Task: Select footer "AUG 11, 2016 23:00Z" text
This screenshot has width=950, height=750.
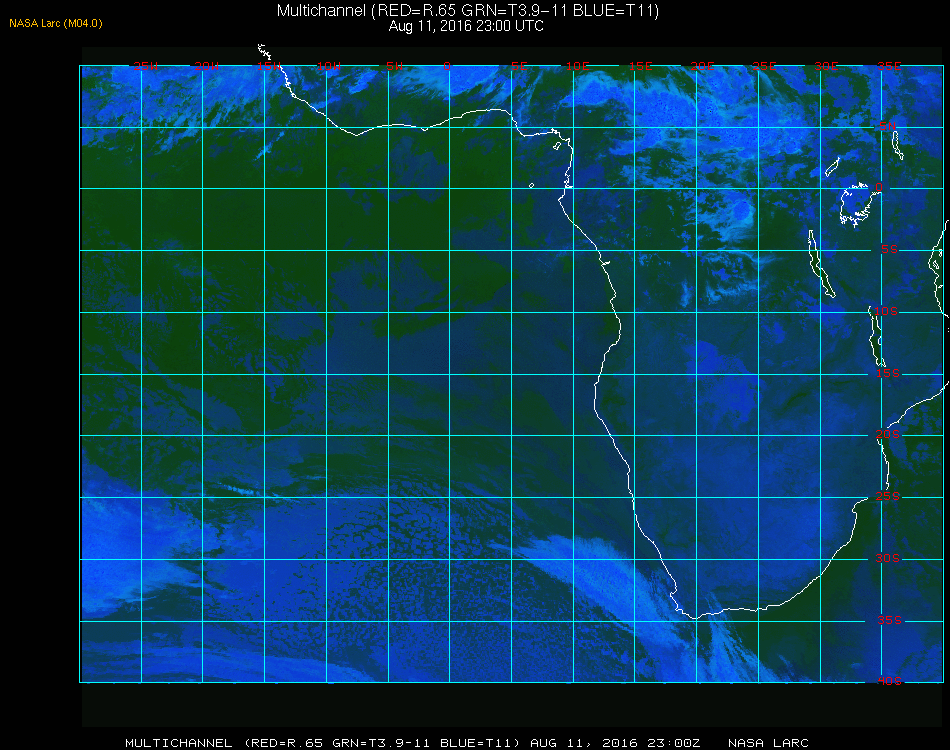Action: pyautogui.click(x=615, y=743)
